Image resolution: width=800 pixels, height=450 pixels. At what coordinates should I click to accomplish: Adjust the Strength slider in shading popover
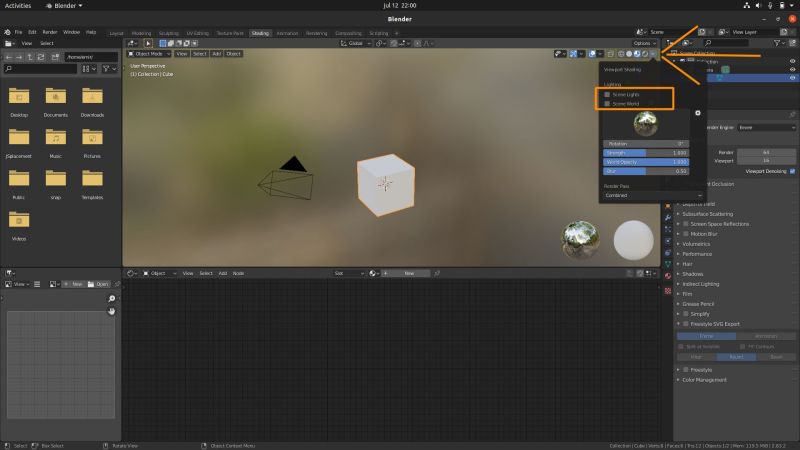[646, 153]
